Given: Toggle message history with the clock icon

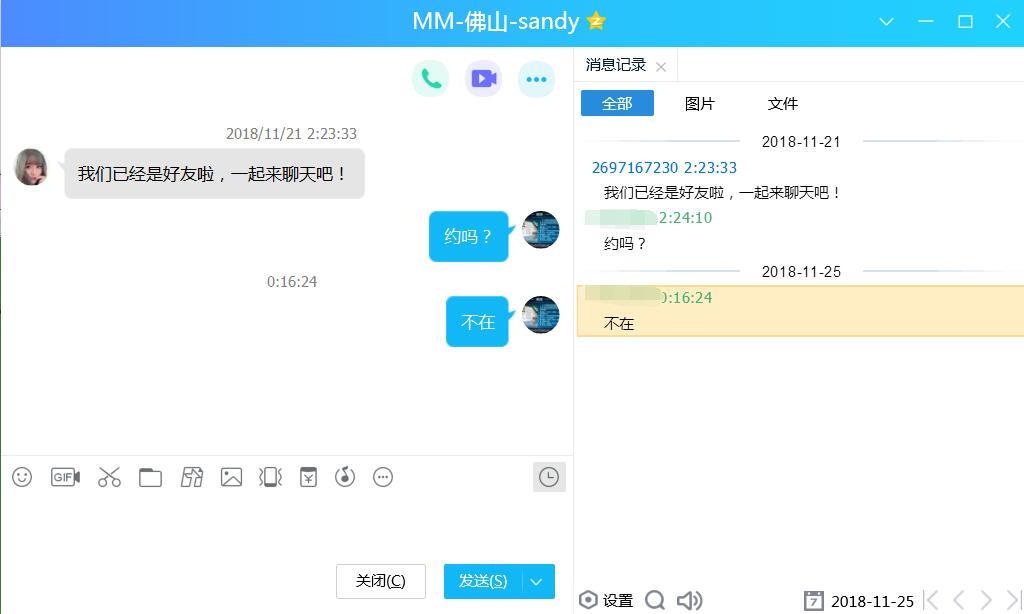Looking at the screenshot, I should (549, 477).
